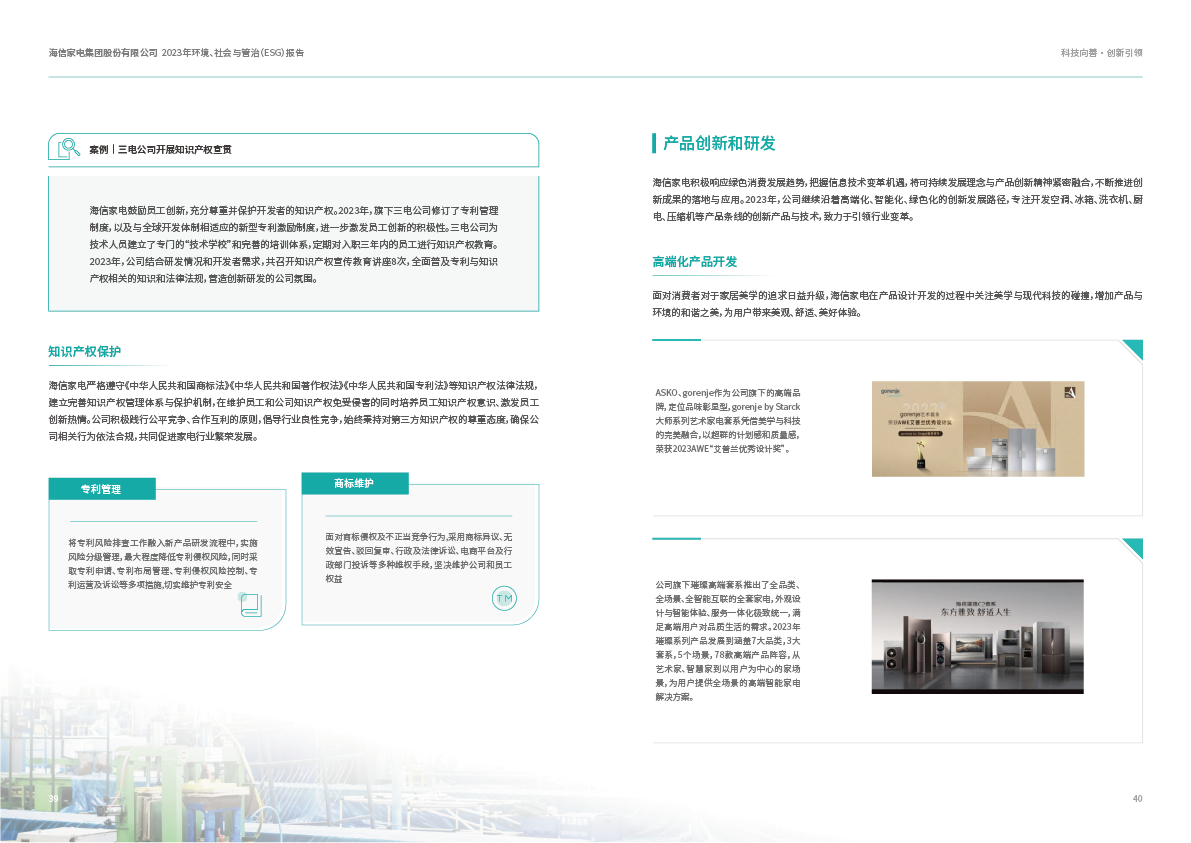Click the ESG report title in header
The image size is (1191, 843).
point(176,52)
